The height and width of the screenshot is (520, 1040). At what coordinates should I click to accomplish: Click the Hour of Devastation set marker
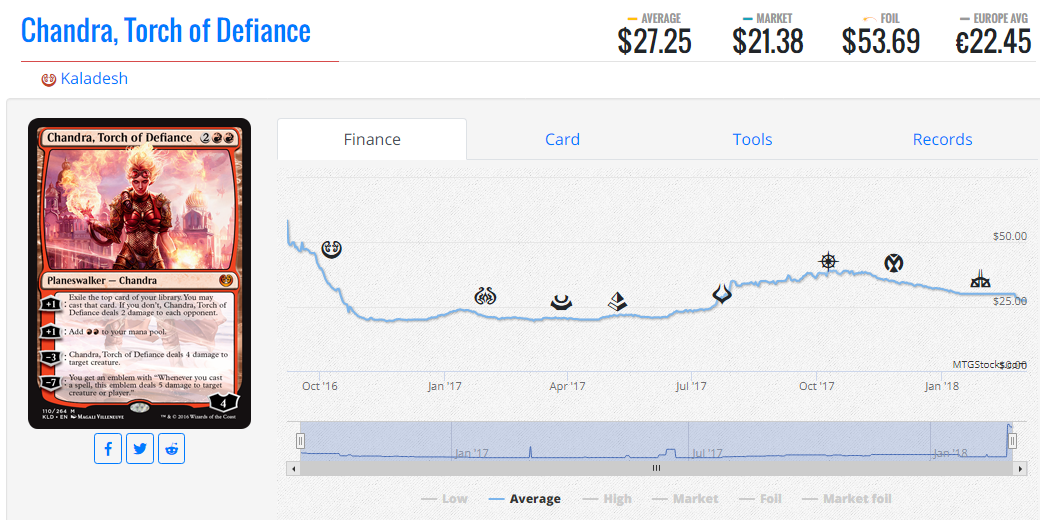pos(721,294)
